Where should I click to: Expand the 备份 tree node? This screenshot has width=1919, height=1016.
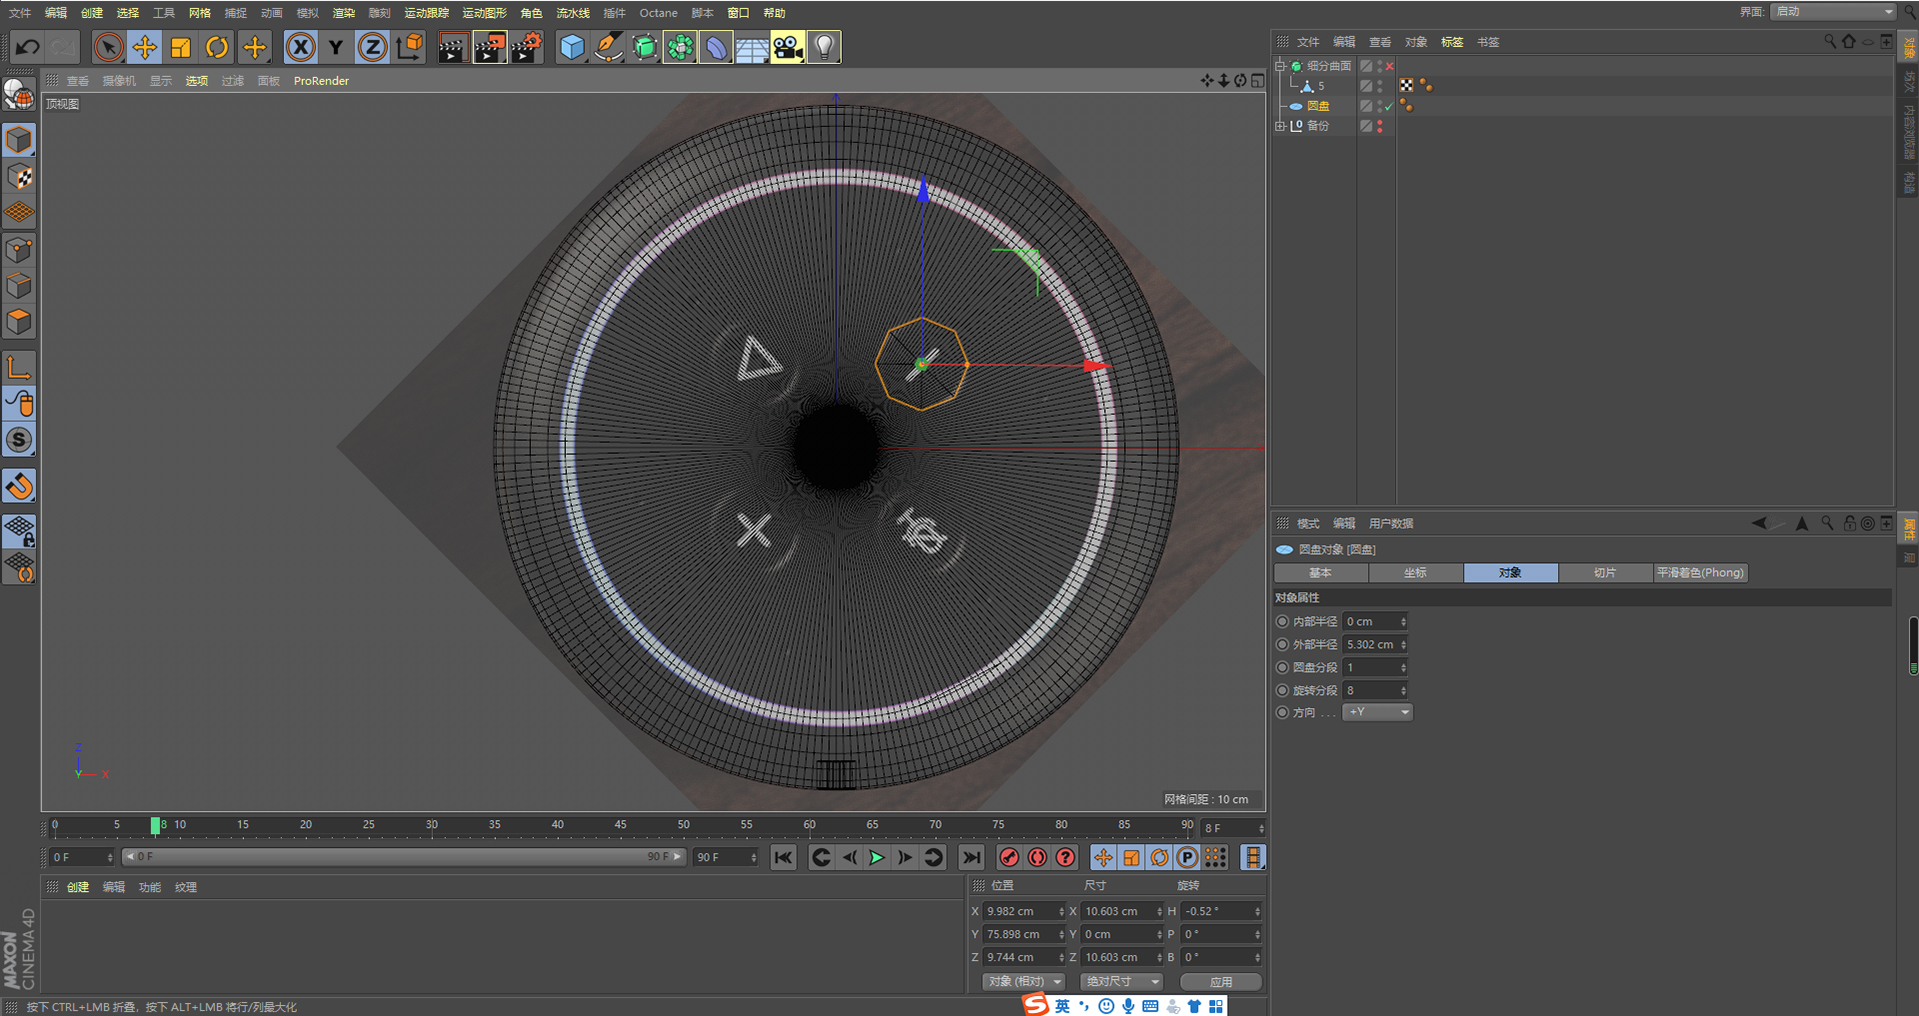(1280, 126)
